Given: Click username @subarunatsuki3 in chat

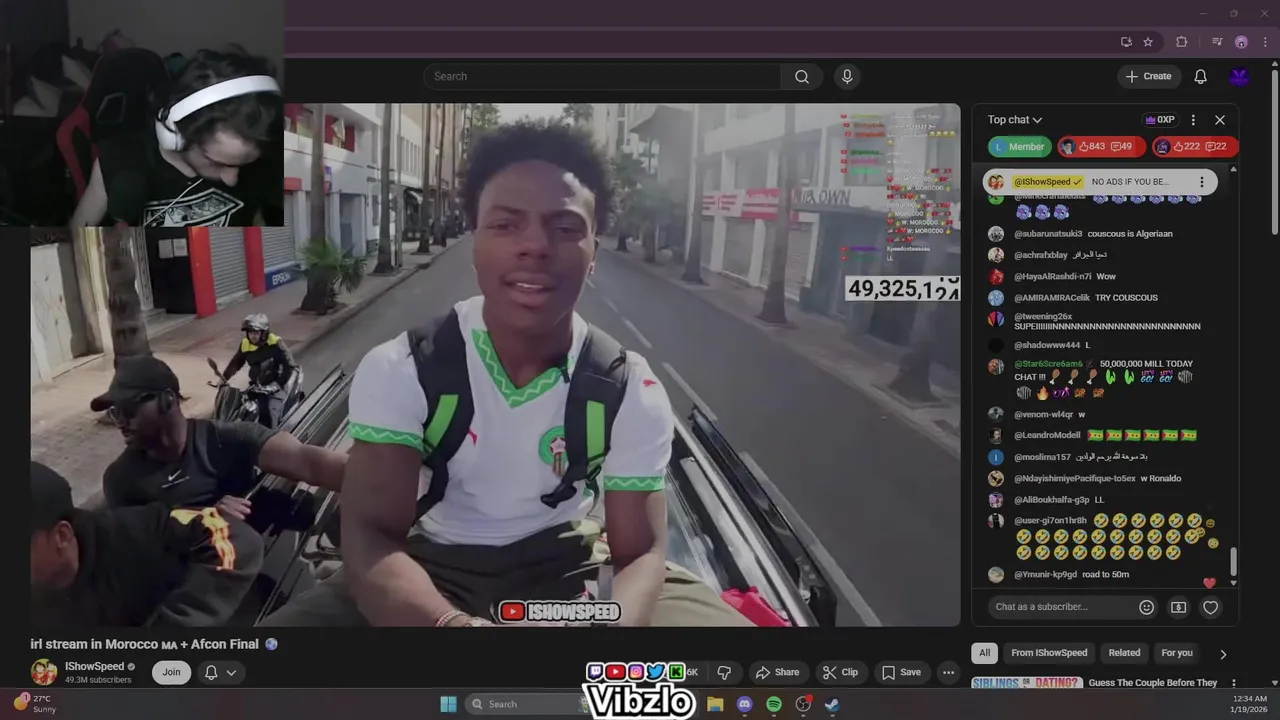Looking at the screenshot, I should [x=1048, y=234].
